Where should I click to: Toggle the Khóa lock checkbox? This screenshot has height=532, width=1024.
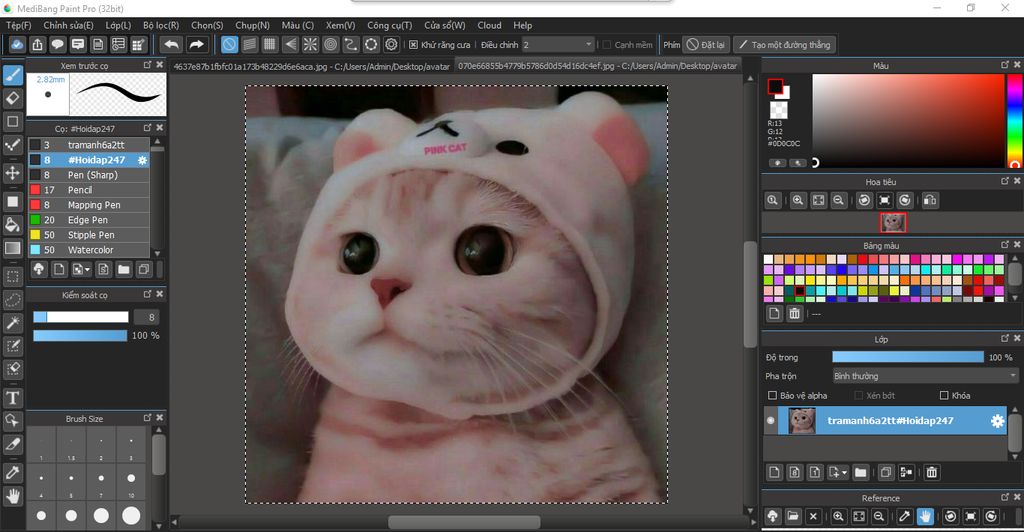pyautogui.click(x=944, y=396)
